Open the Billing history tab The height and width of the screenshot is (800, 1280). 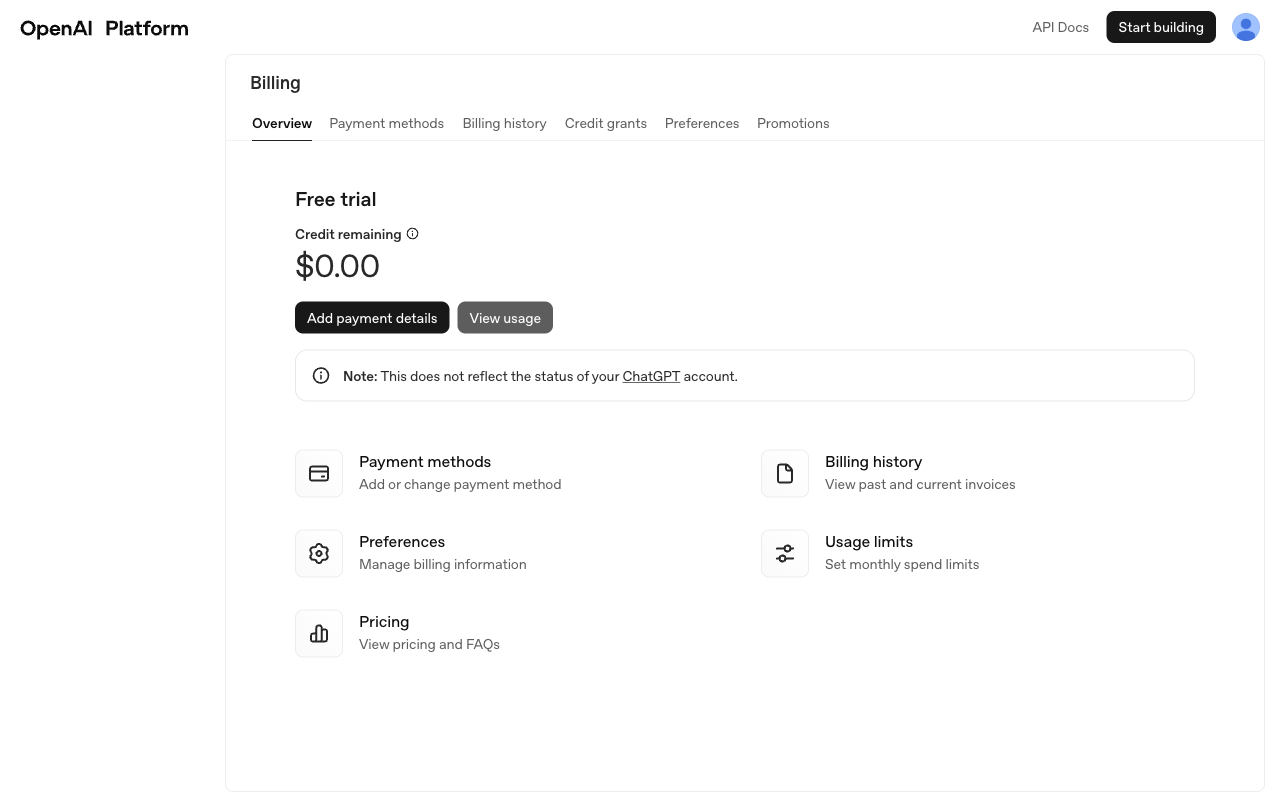(x=504, y=123)
